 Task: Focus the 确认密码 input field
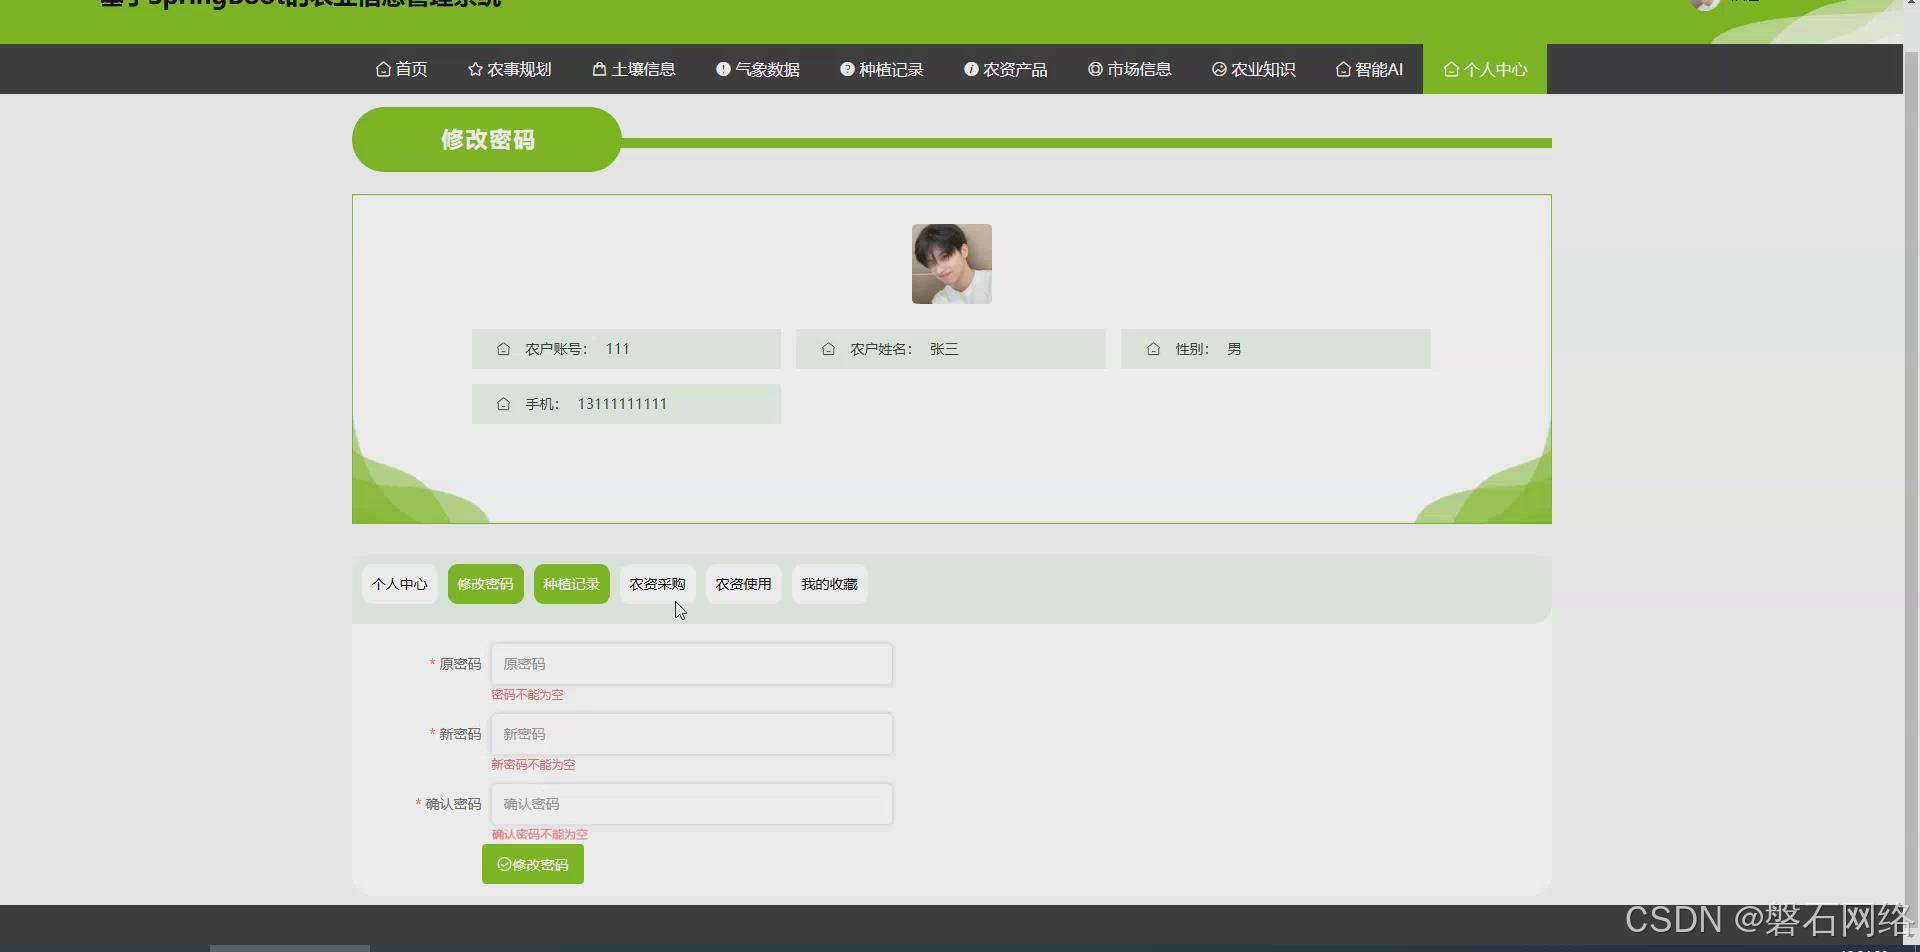point(692,804)
